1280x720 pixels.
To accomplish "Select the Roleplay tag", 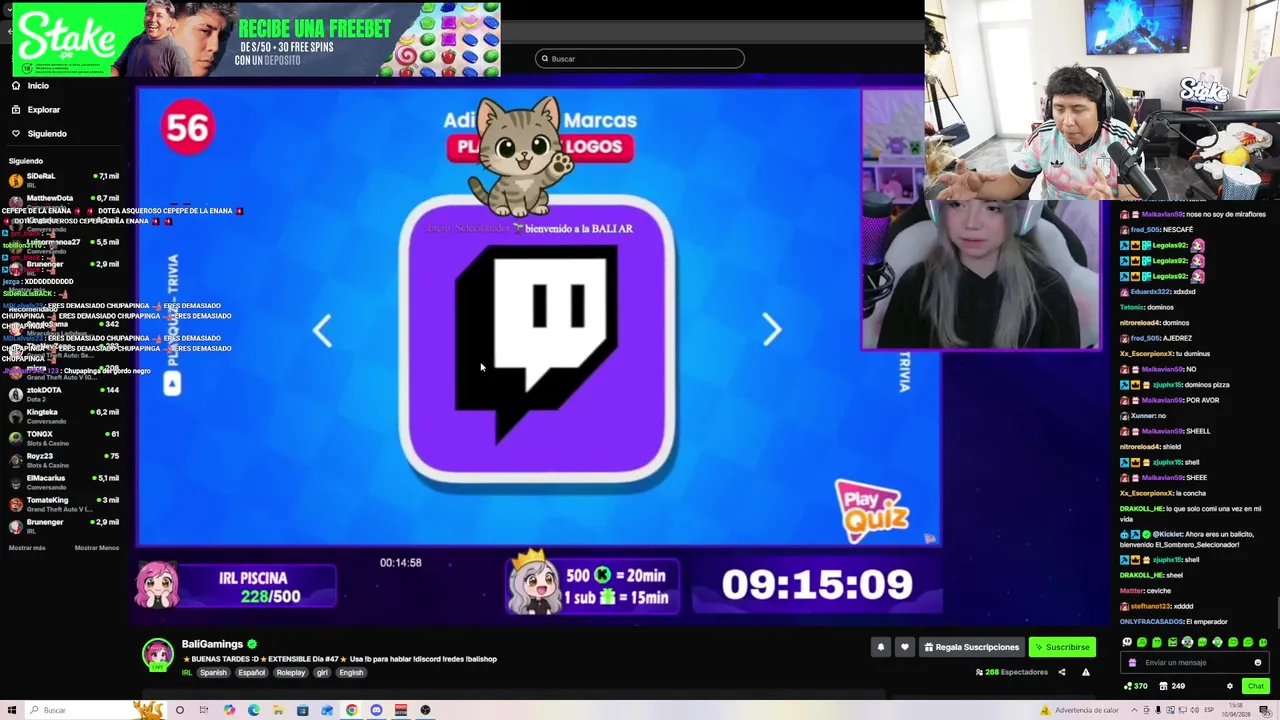I will click(x=291, y=673).
